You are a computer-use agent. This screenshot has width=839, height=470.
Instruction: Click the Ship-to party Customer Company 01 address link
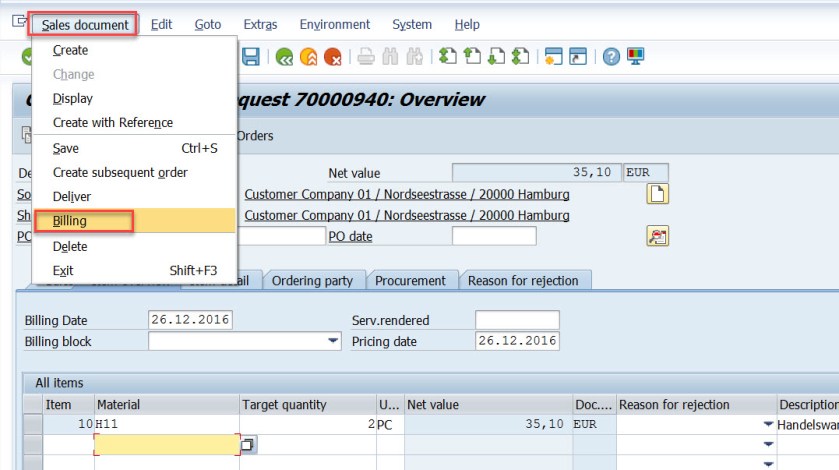407,215
